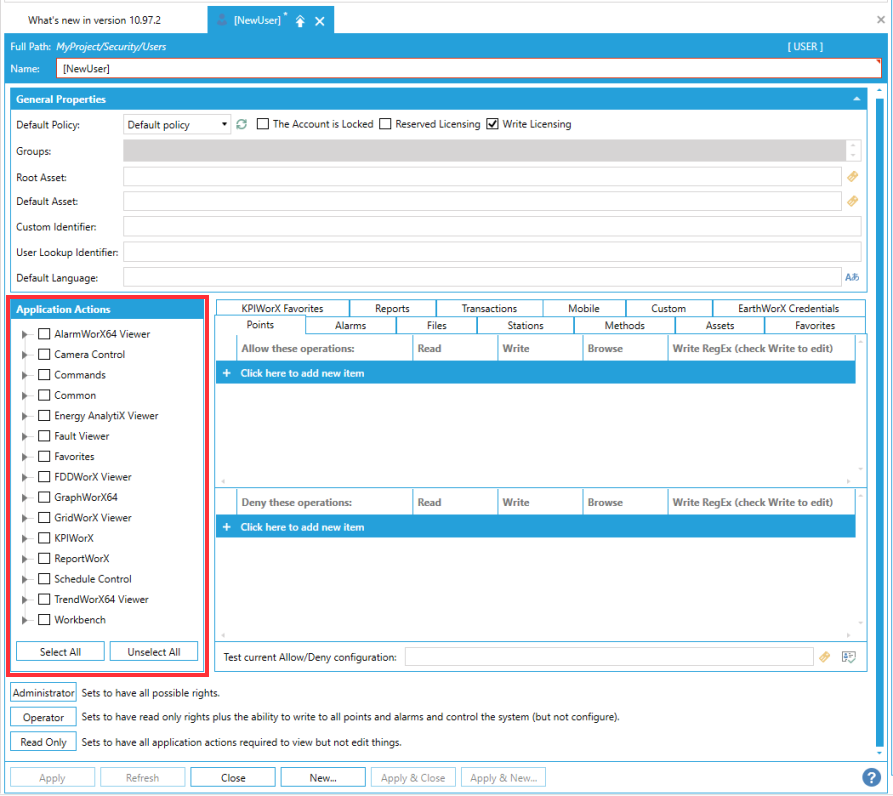The height and width of the screenshot is (796, 893).
Task: Click the GridWorX Viewer tree label
Action: (x=93, y=518)
